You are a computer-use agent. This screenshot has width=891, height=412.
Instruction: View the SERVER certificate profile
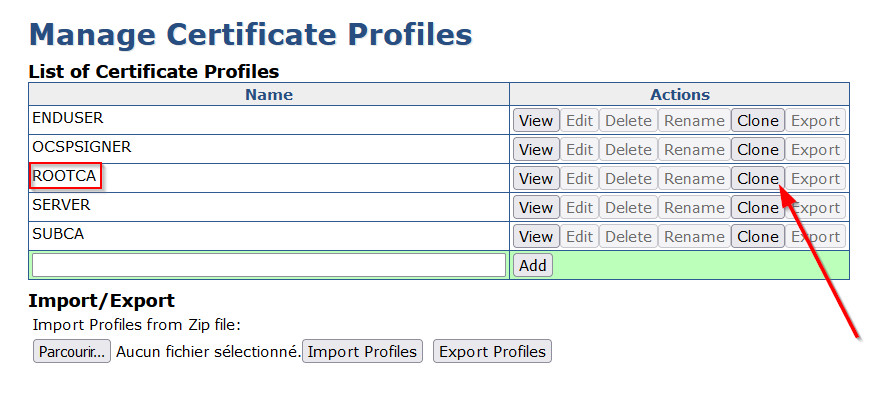(536, 207)
